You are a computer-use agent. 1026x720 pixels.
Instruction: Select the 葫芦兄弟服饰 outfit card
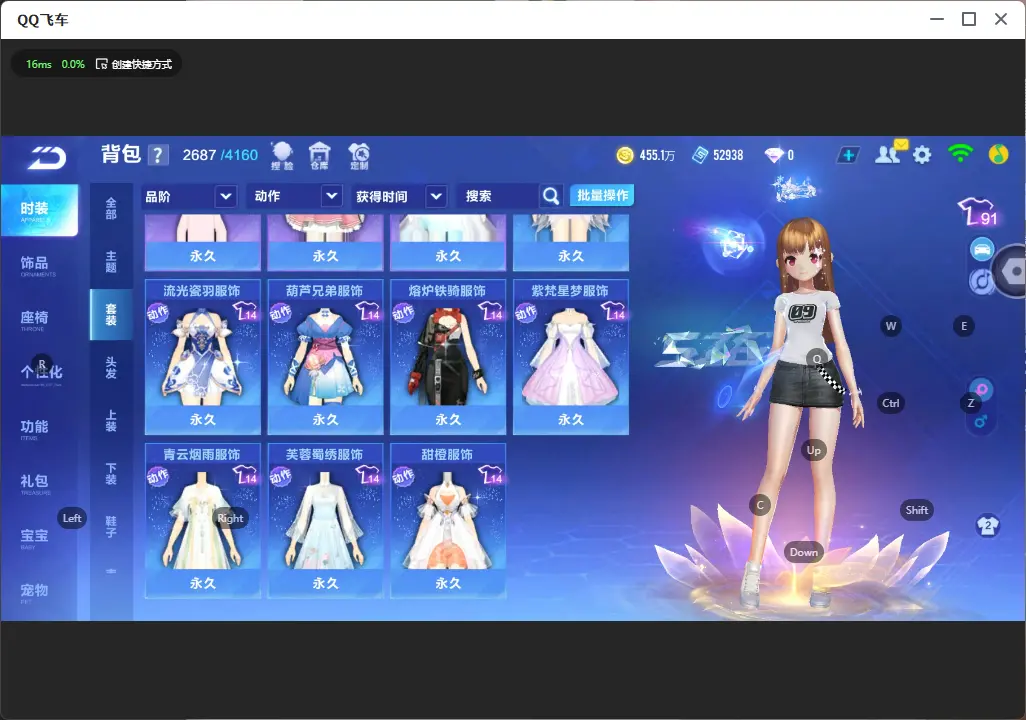325,357
